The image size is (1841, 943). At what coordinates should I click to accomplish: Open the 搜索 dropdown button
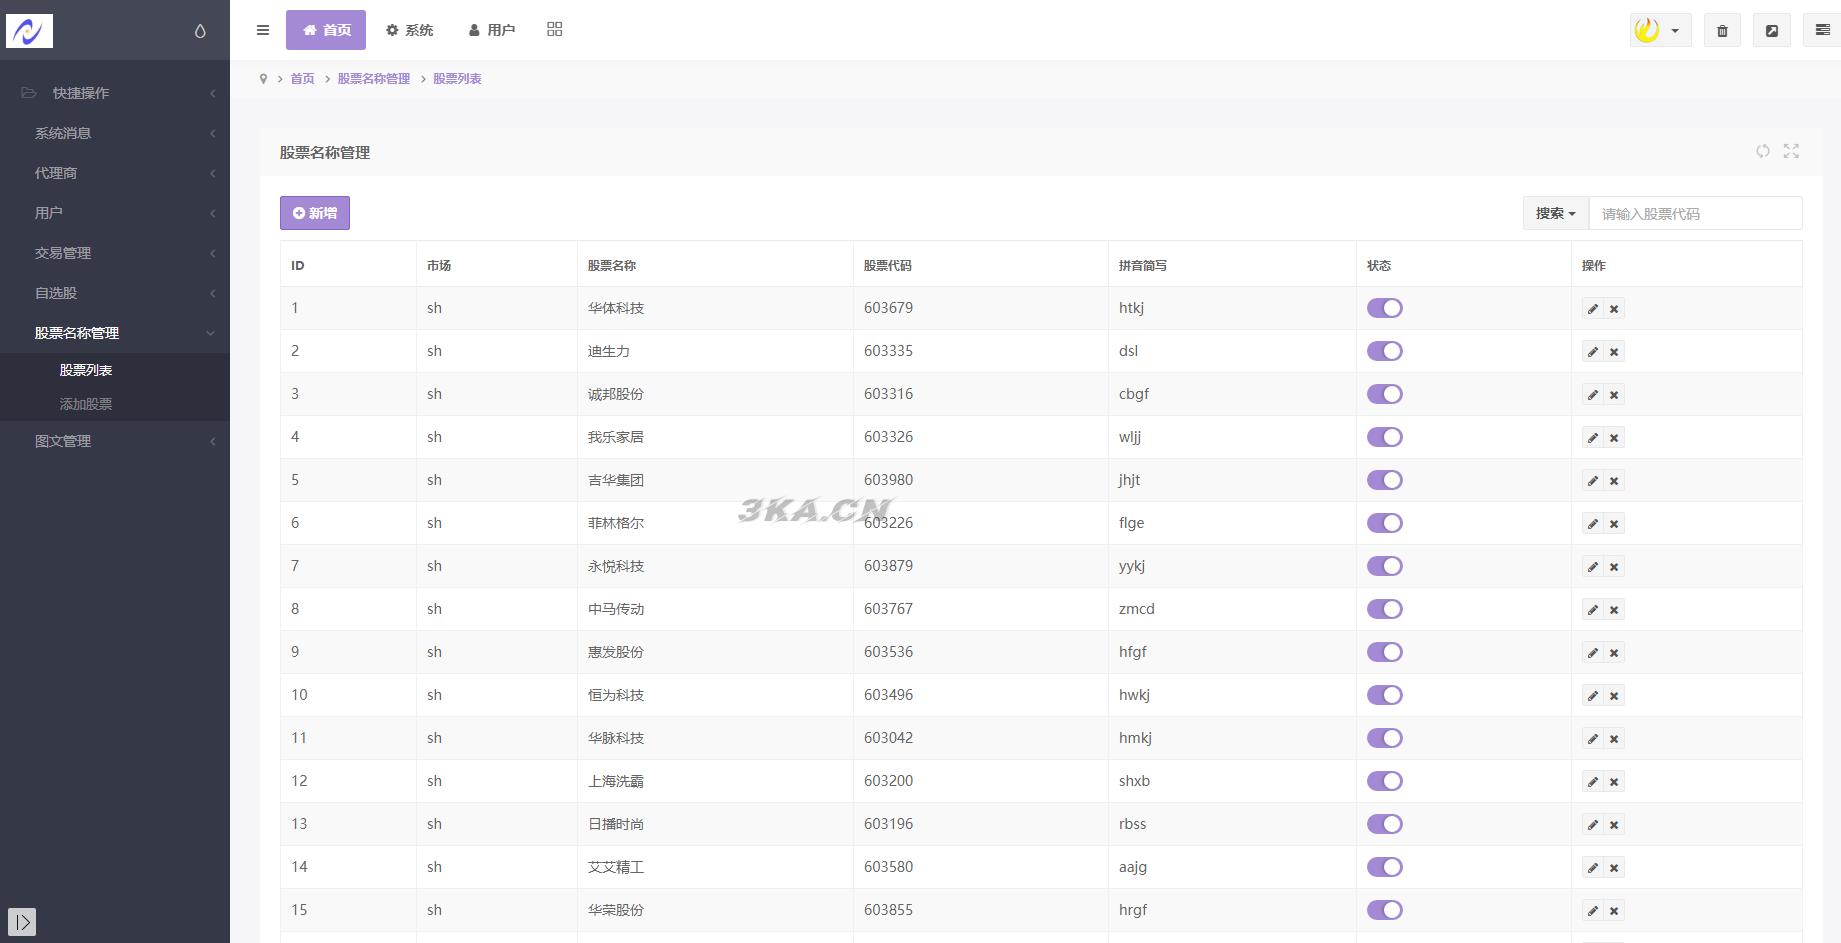coord(1555,213)
